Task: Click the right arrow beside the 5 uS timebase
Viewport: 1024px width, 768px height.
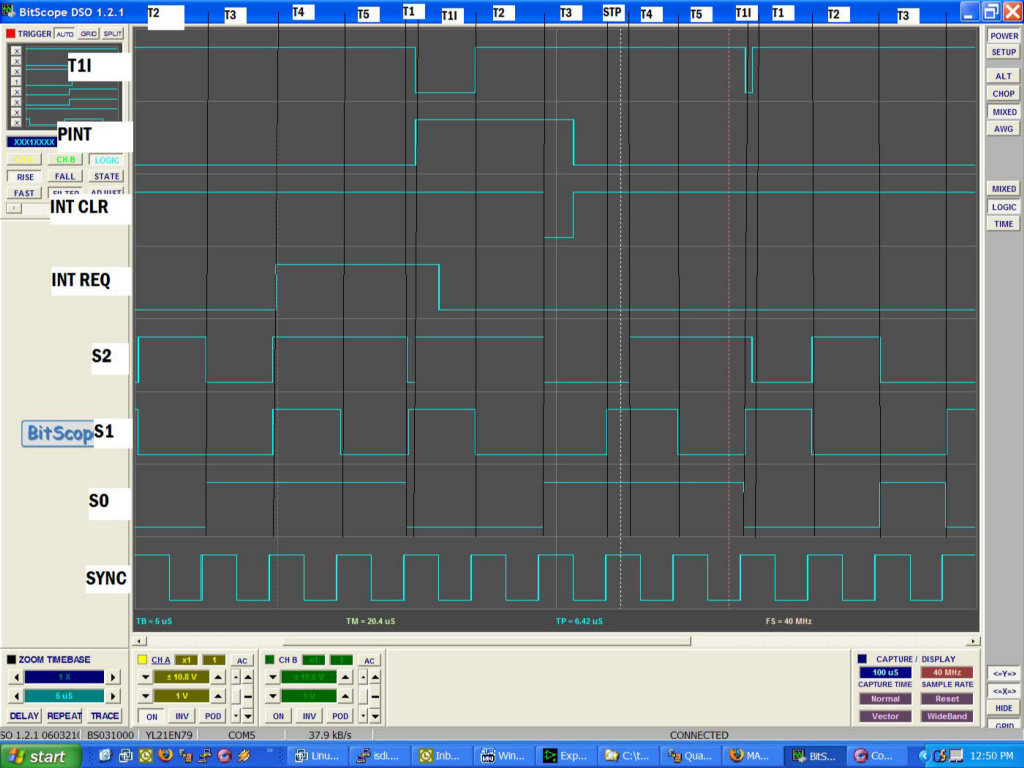Action: tap(113, 696)
